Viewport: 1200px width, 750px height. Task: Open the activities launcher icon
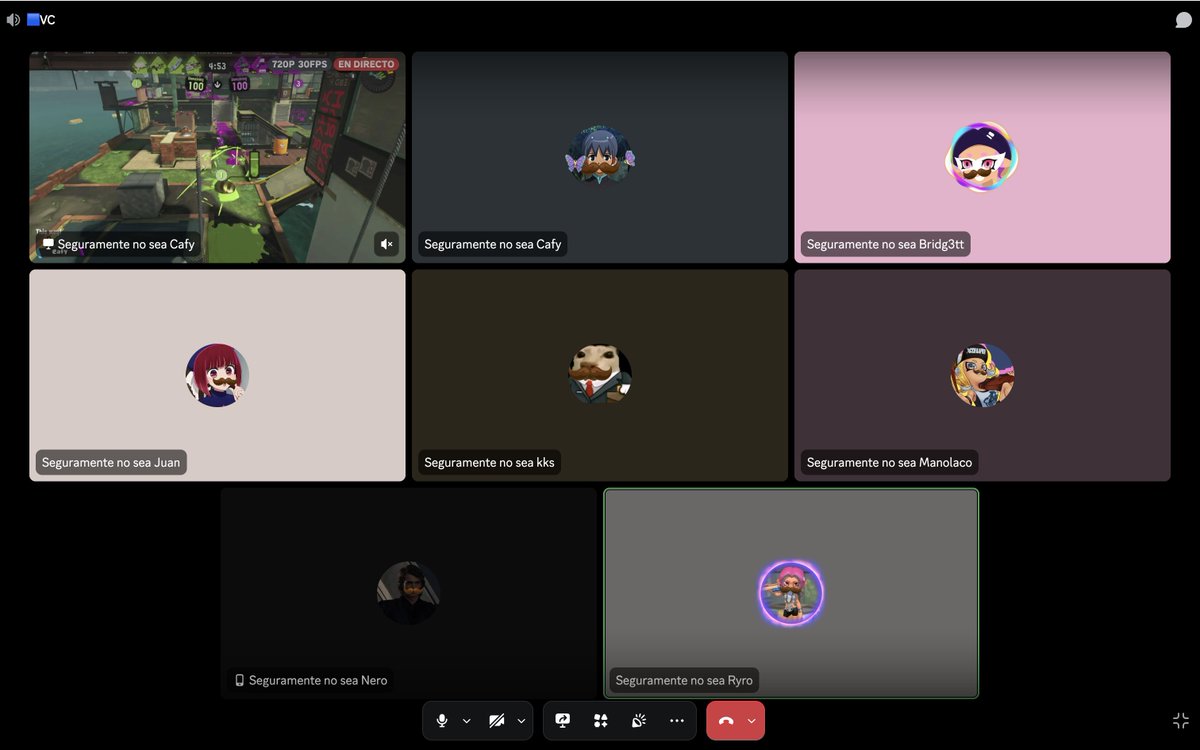pyautogui.click(x=600, y=720)
